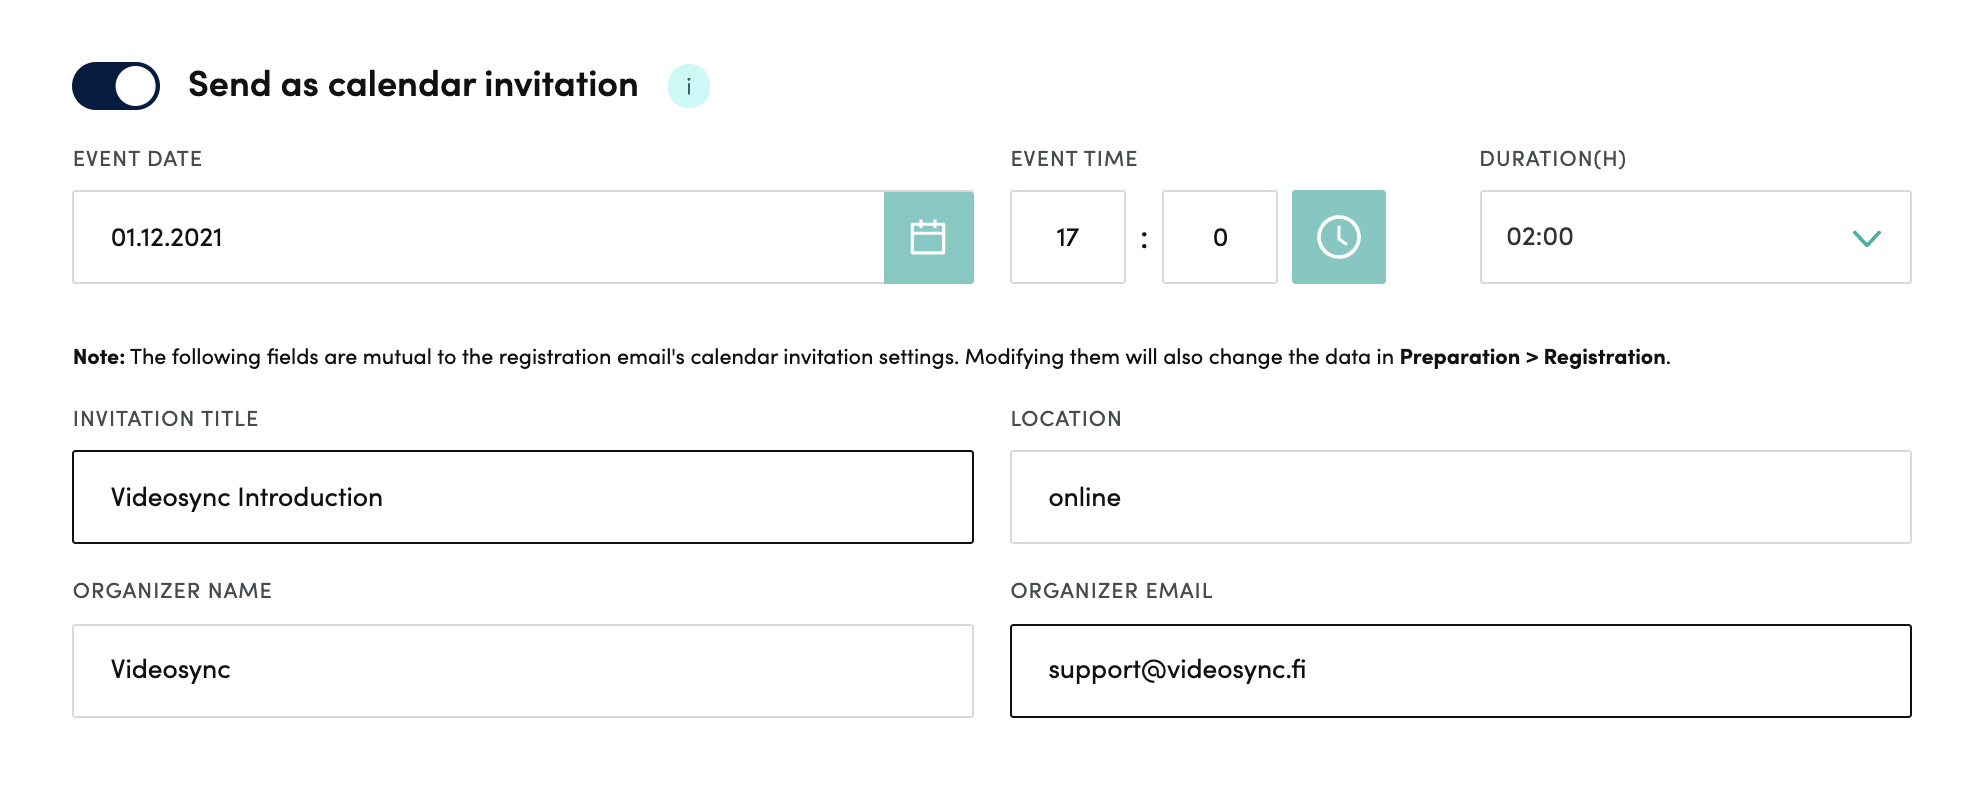
Task: Click the ORGANIZER EMAIL label
Action: point(1111,591)
